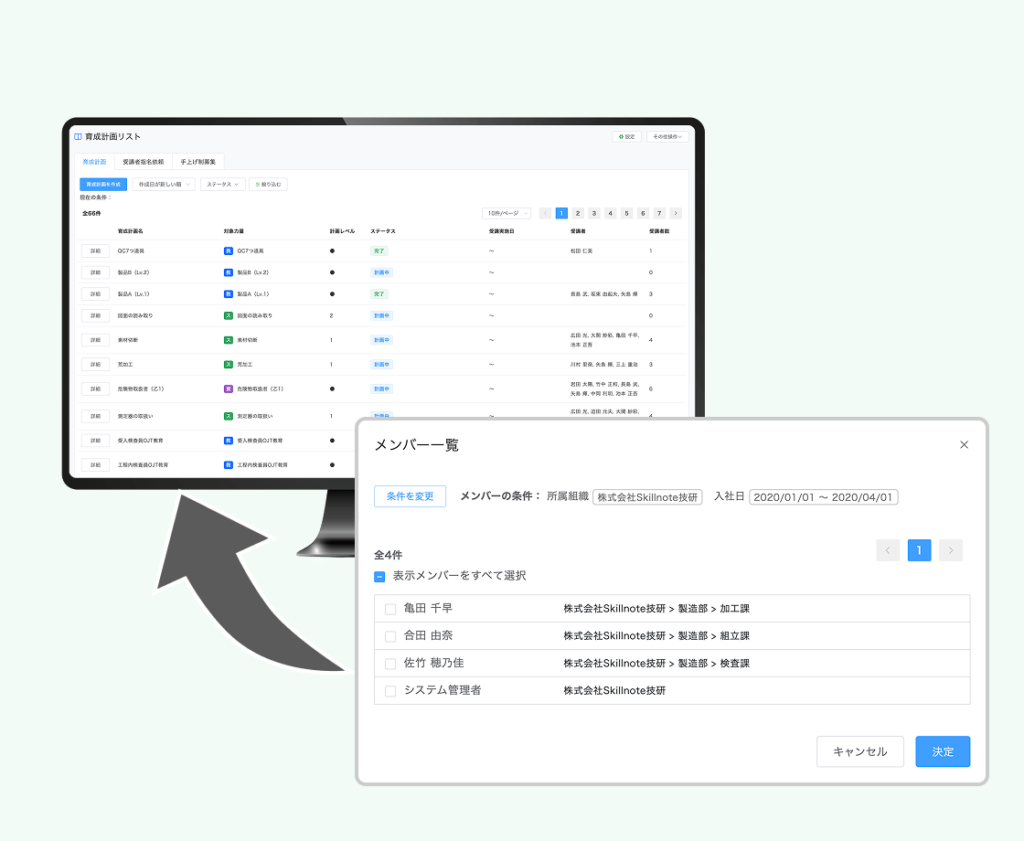The height and width of the screenshot is (841, 1024).
Task: Click the blue 教 icon for QC7つ道具
Action: pos(228,250)
